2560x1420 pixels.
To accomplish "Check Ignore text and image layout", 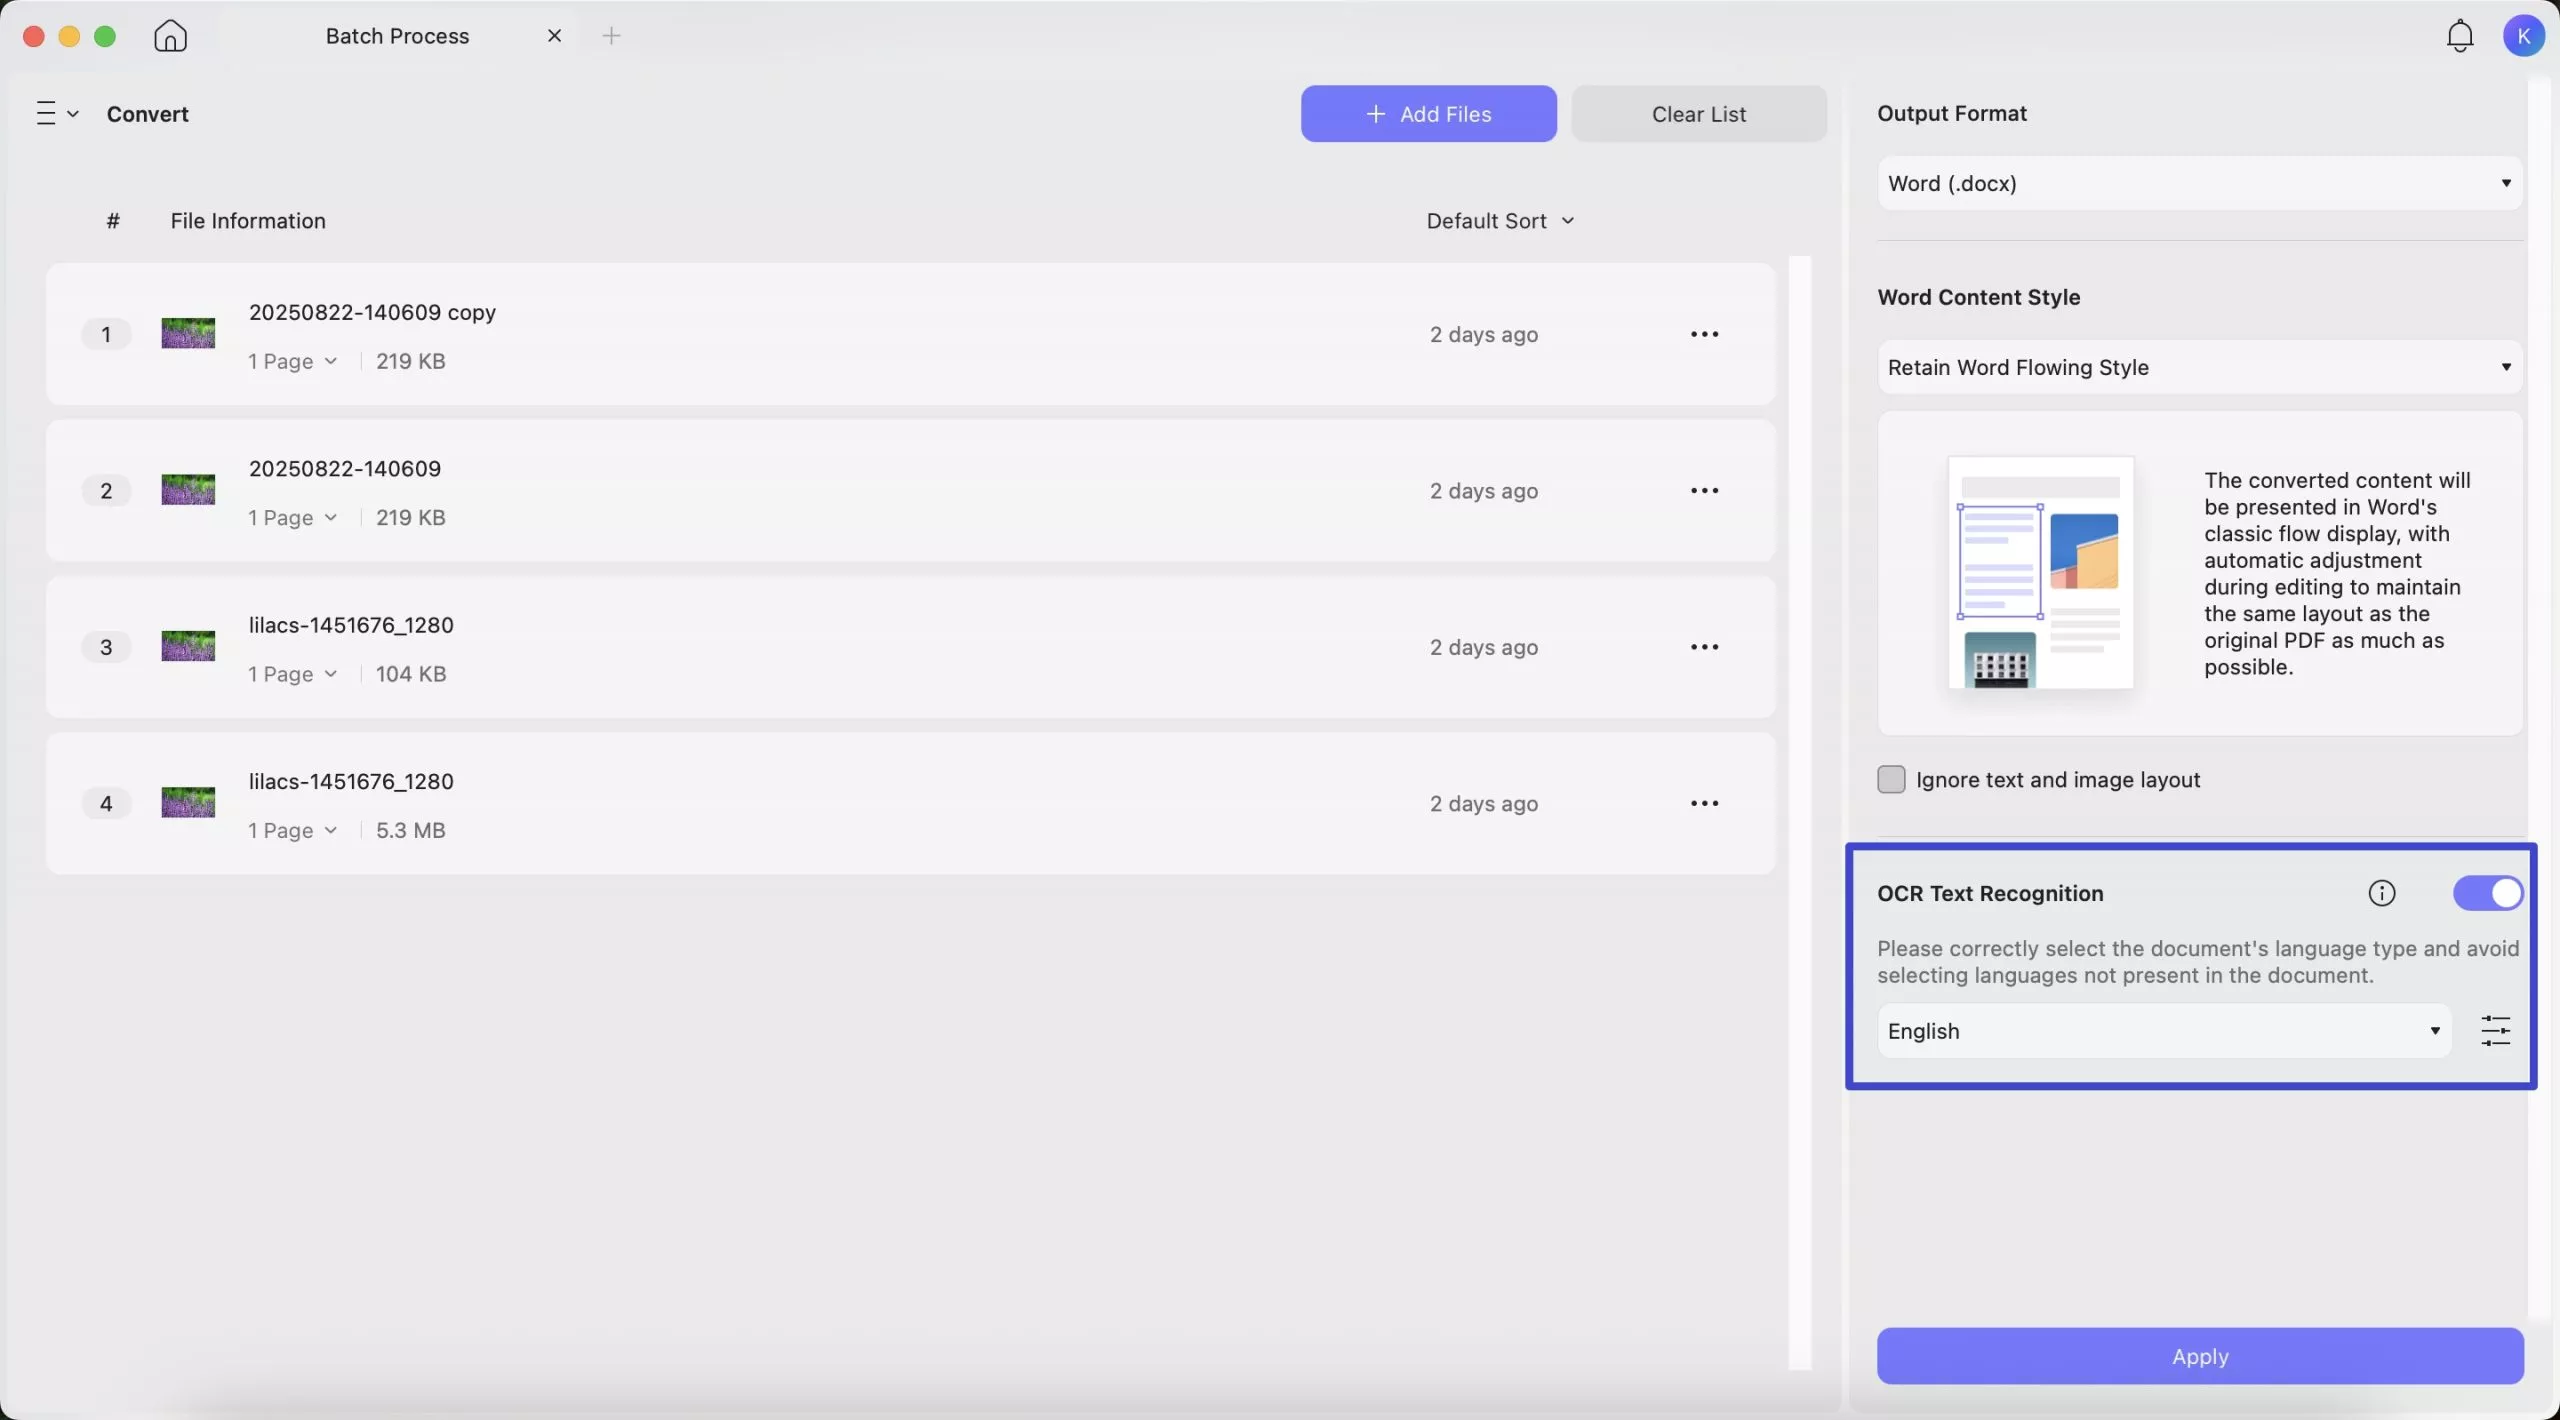I will [1891, 779].
